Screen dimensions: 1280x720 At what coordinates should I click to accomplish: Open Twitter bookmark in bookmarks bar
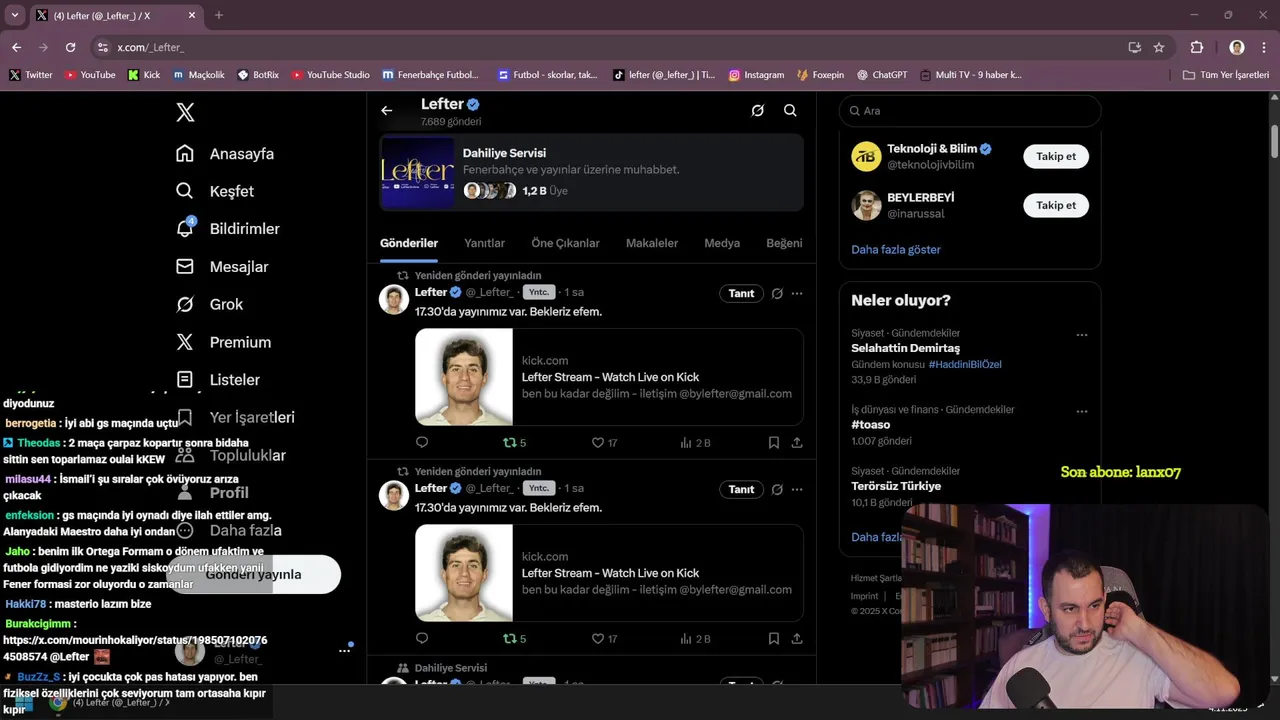coord(31,74)
